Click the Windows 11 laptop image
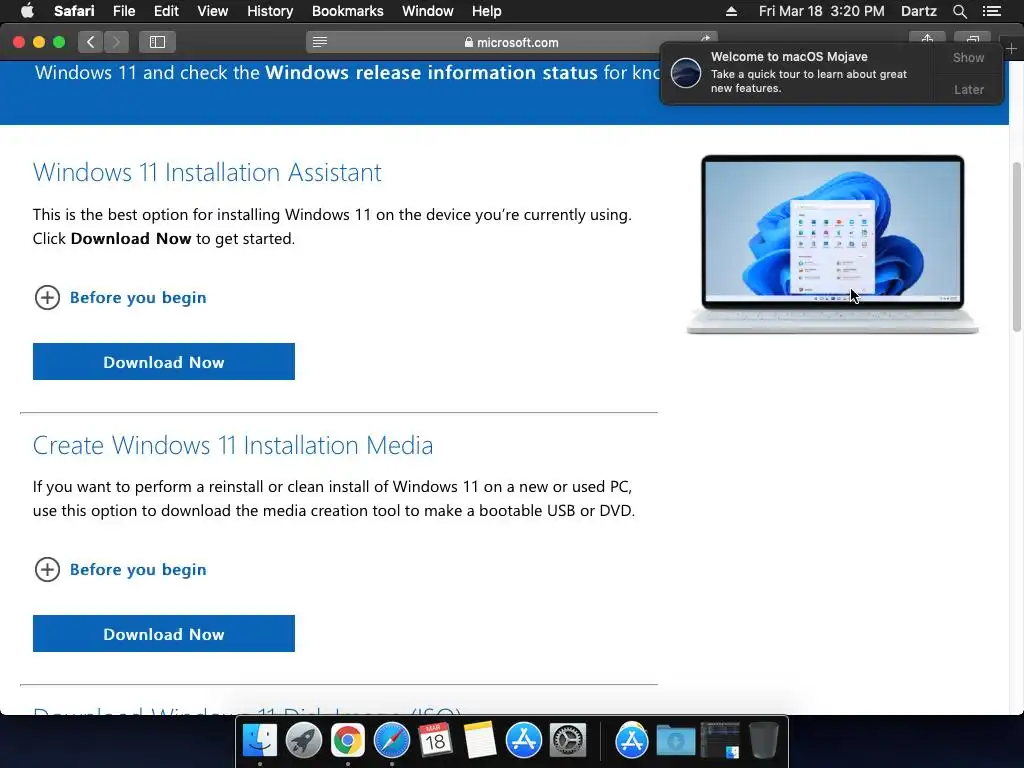 pyautogui.click(x=833, y=244)
